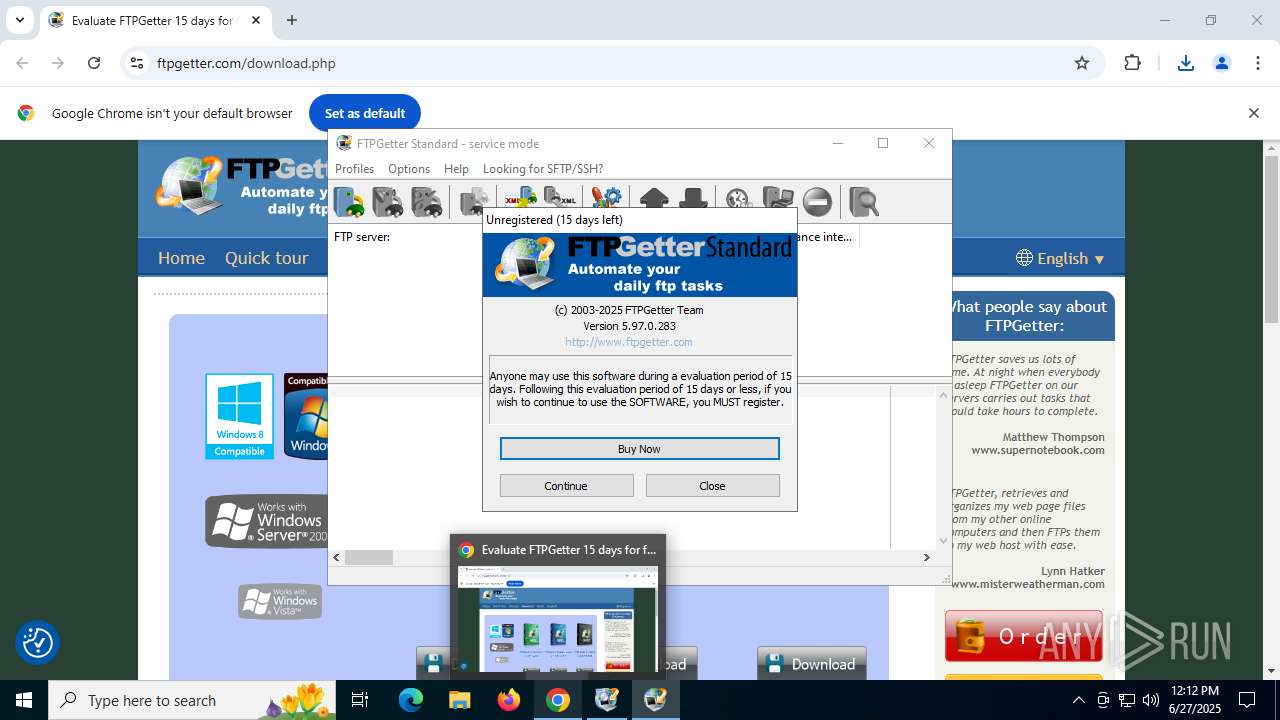Reload the page in Chrome

point(94,63)
